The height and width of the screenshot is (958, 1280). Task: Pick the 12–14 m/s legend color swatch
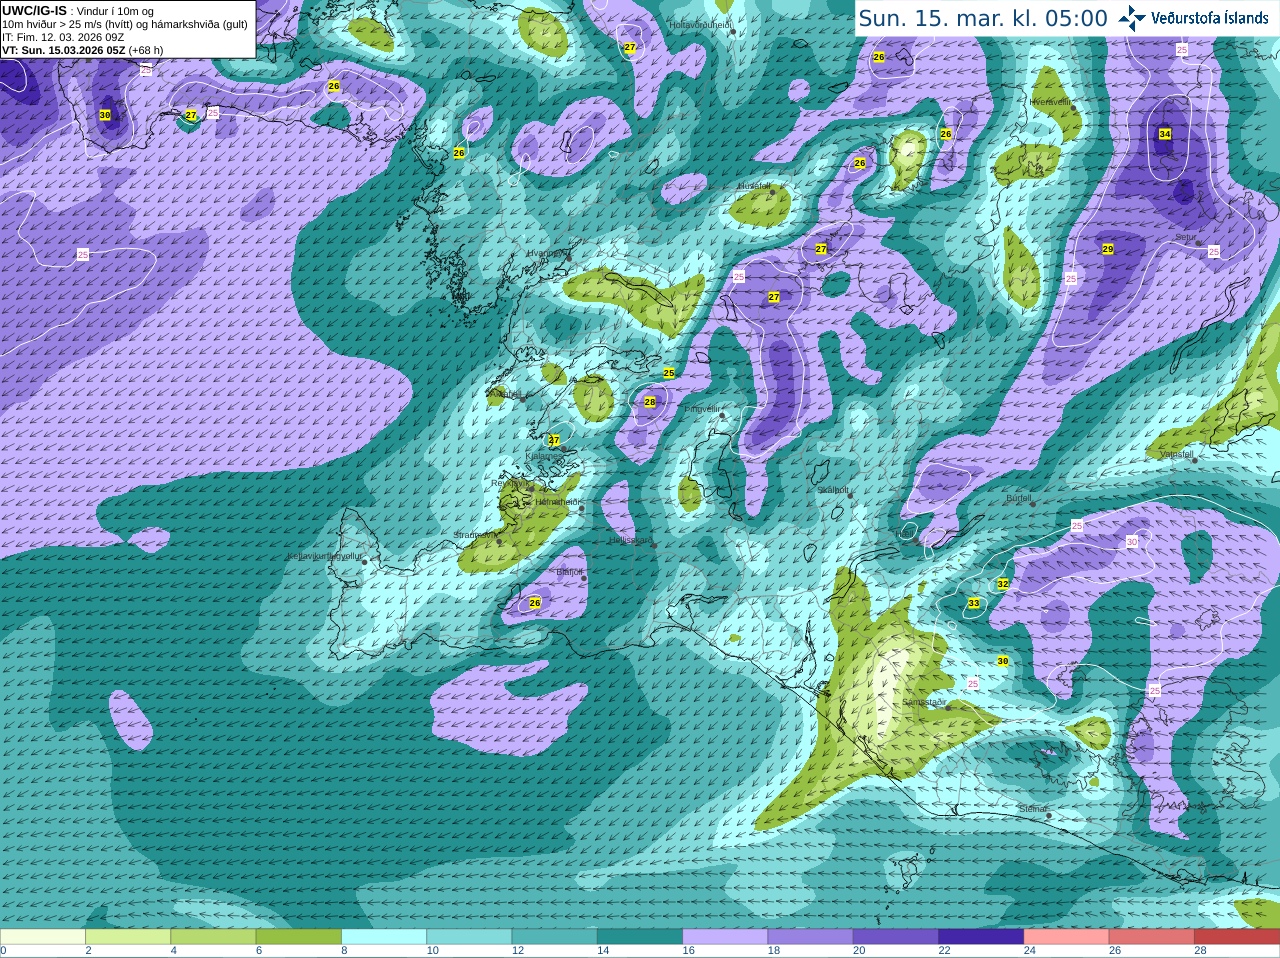coord(555,937)
